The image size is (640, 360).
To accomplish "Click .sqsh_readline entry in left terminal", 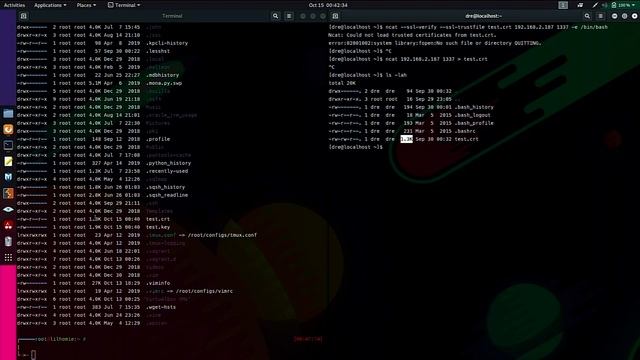I will 167,195.
